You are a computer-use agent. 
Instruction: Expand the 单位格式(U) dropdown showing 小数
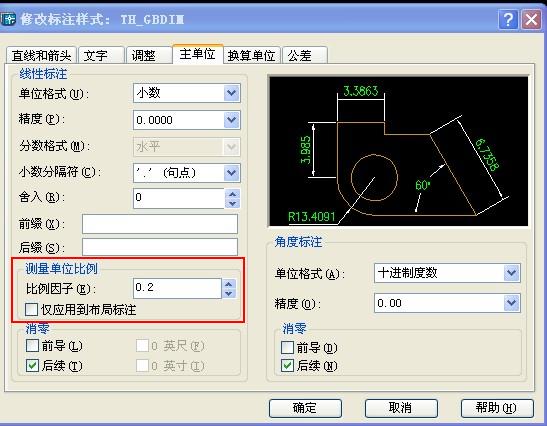(232, 93)
